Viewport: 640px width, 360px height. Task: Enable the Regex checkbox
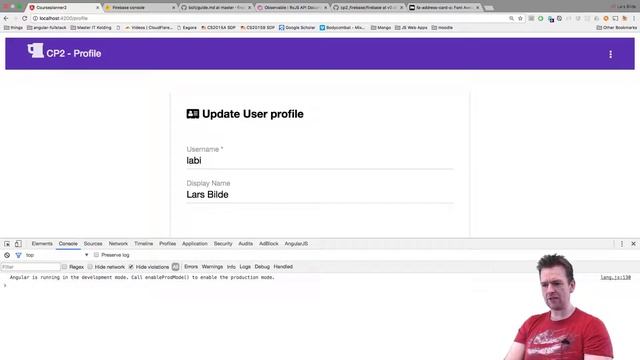64,267
